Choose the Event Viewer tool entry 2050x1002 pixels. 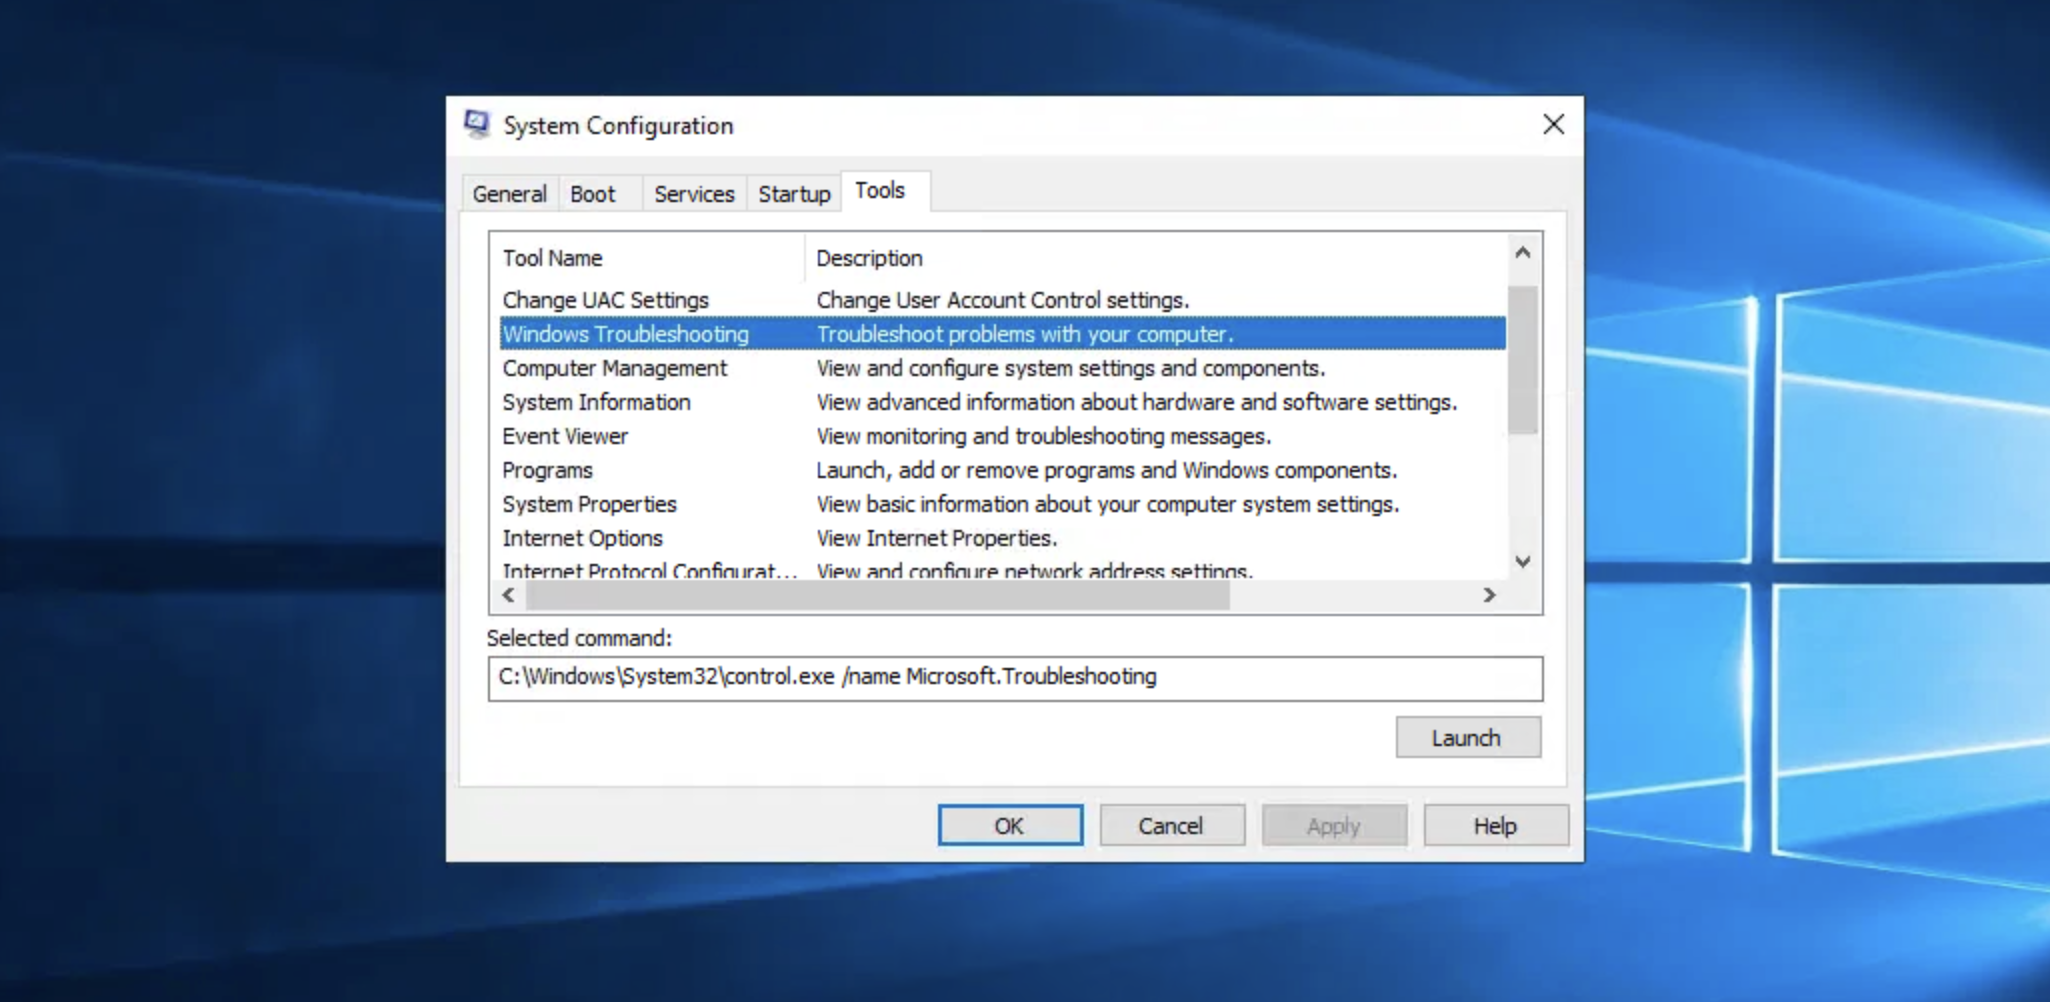[565, 436]
